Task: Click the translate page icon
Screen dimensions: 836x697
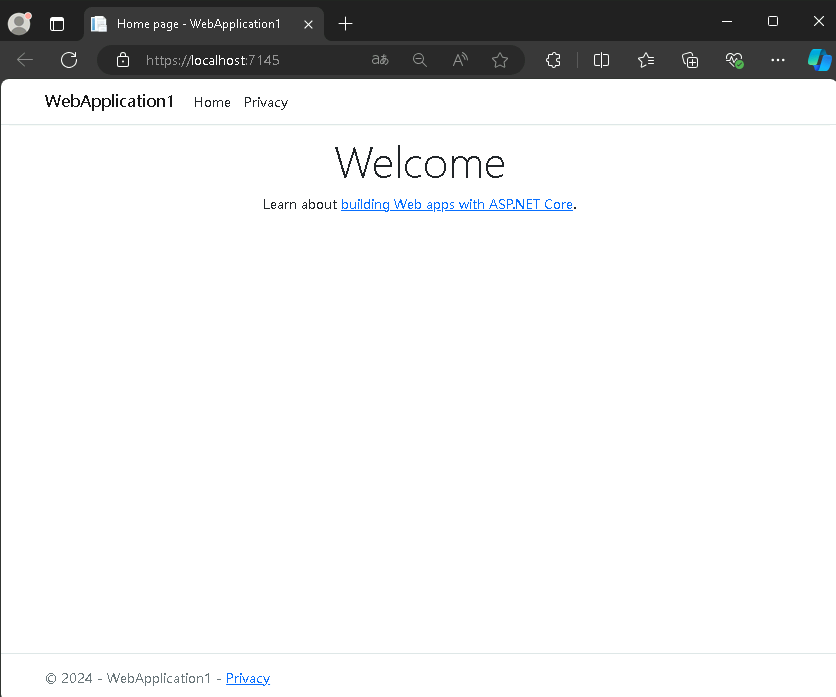Action: 380,60
